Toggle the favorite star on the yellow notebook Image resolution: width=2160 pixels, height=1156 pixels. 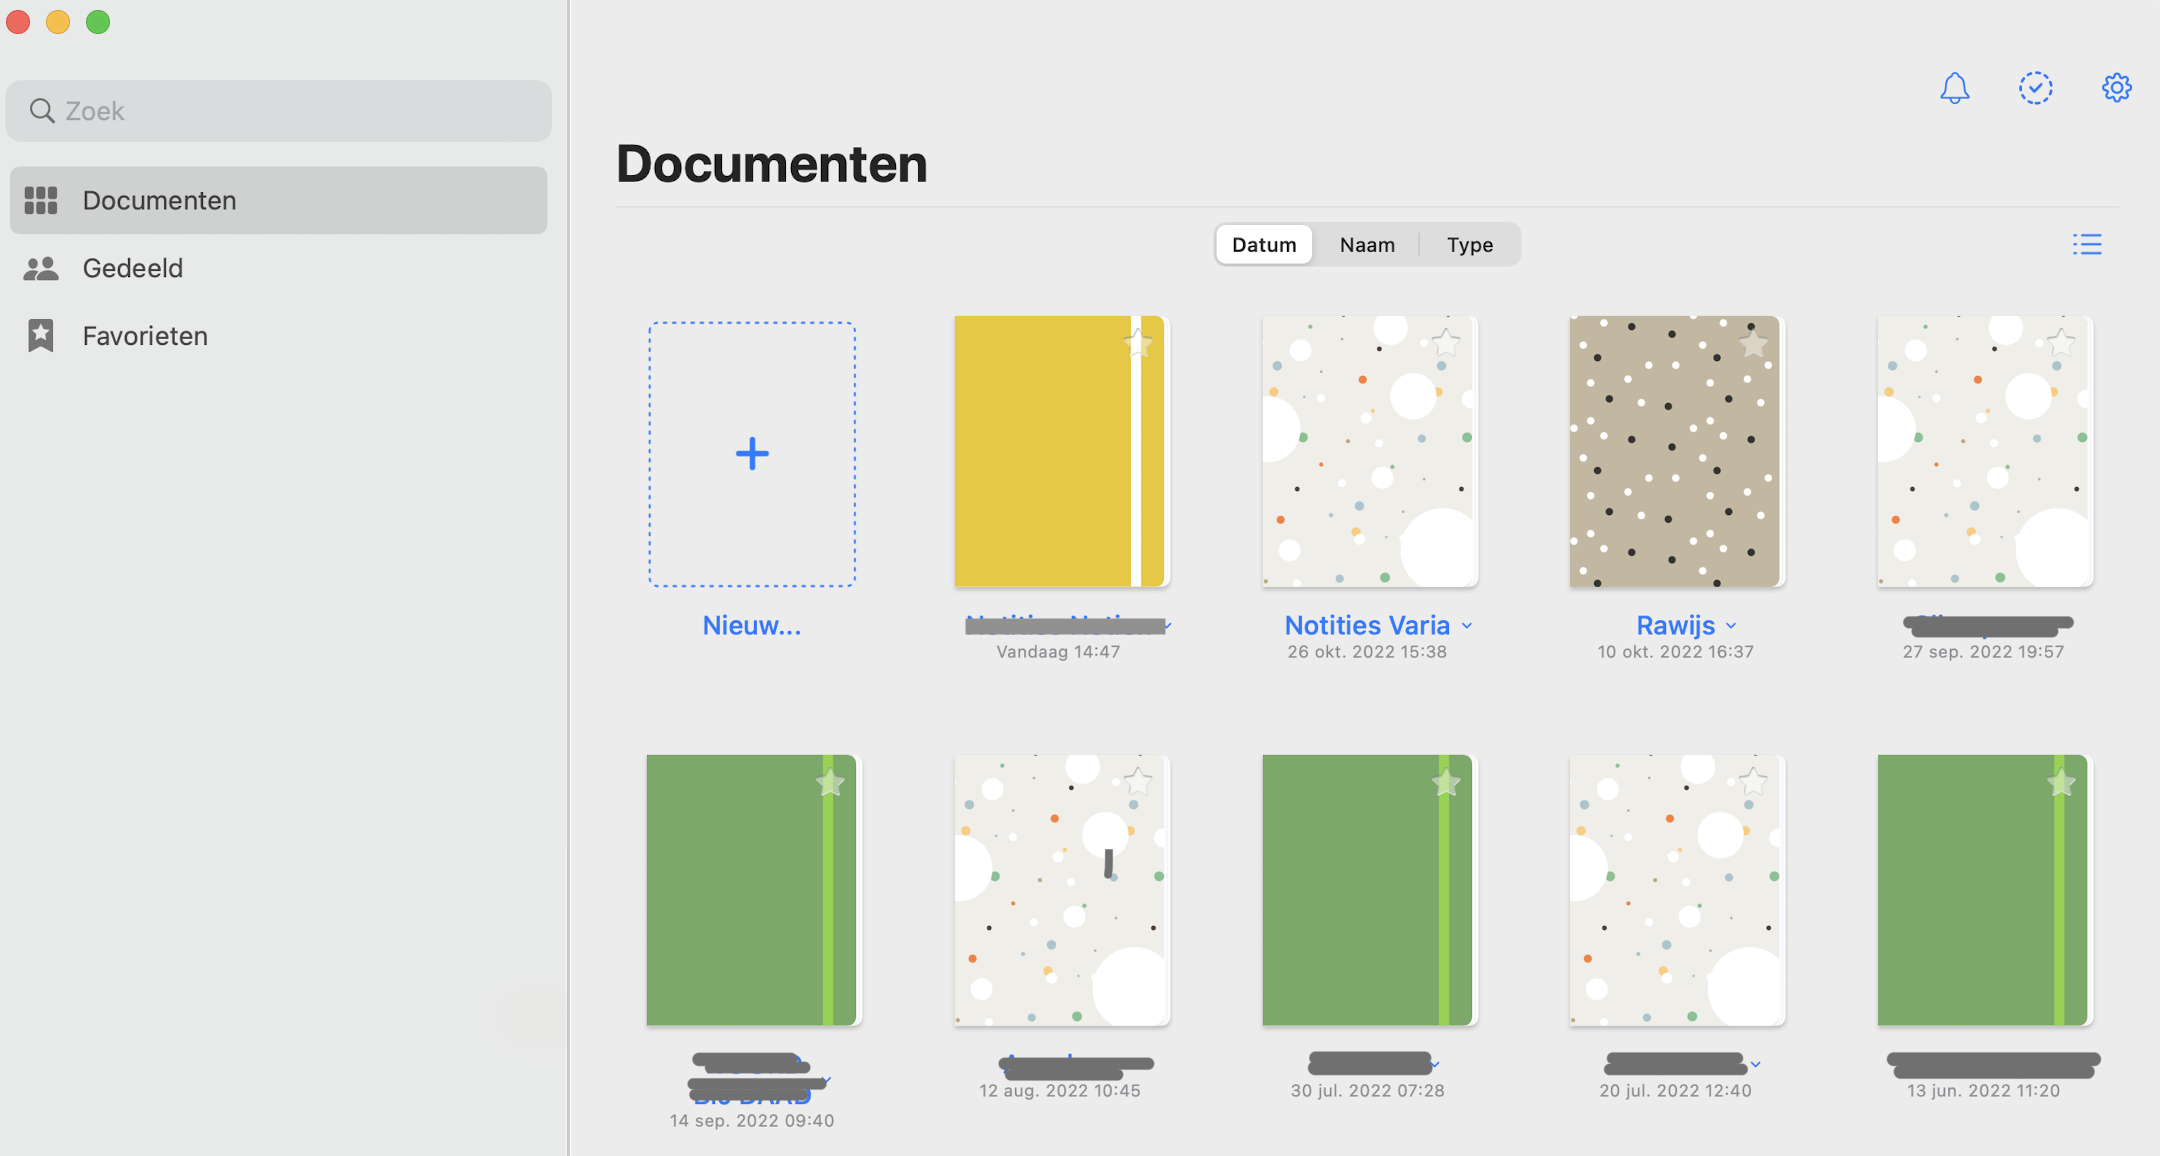point(1137,343)
